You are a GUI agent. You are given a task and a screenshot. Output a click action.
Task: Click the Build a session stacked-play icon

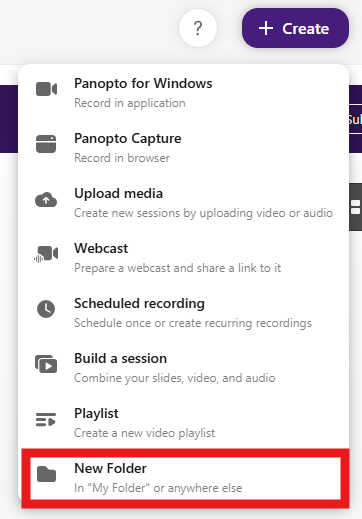46,364
